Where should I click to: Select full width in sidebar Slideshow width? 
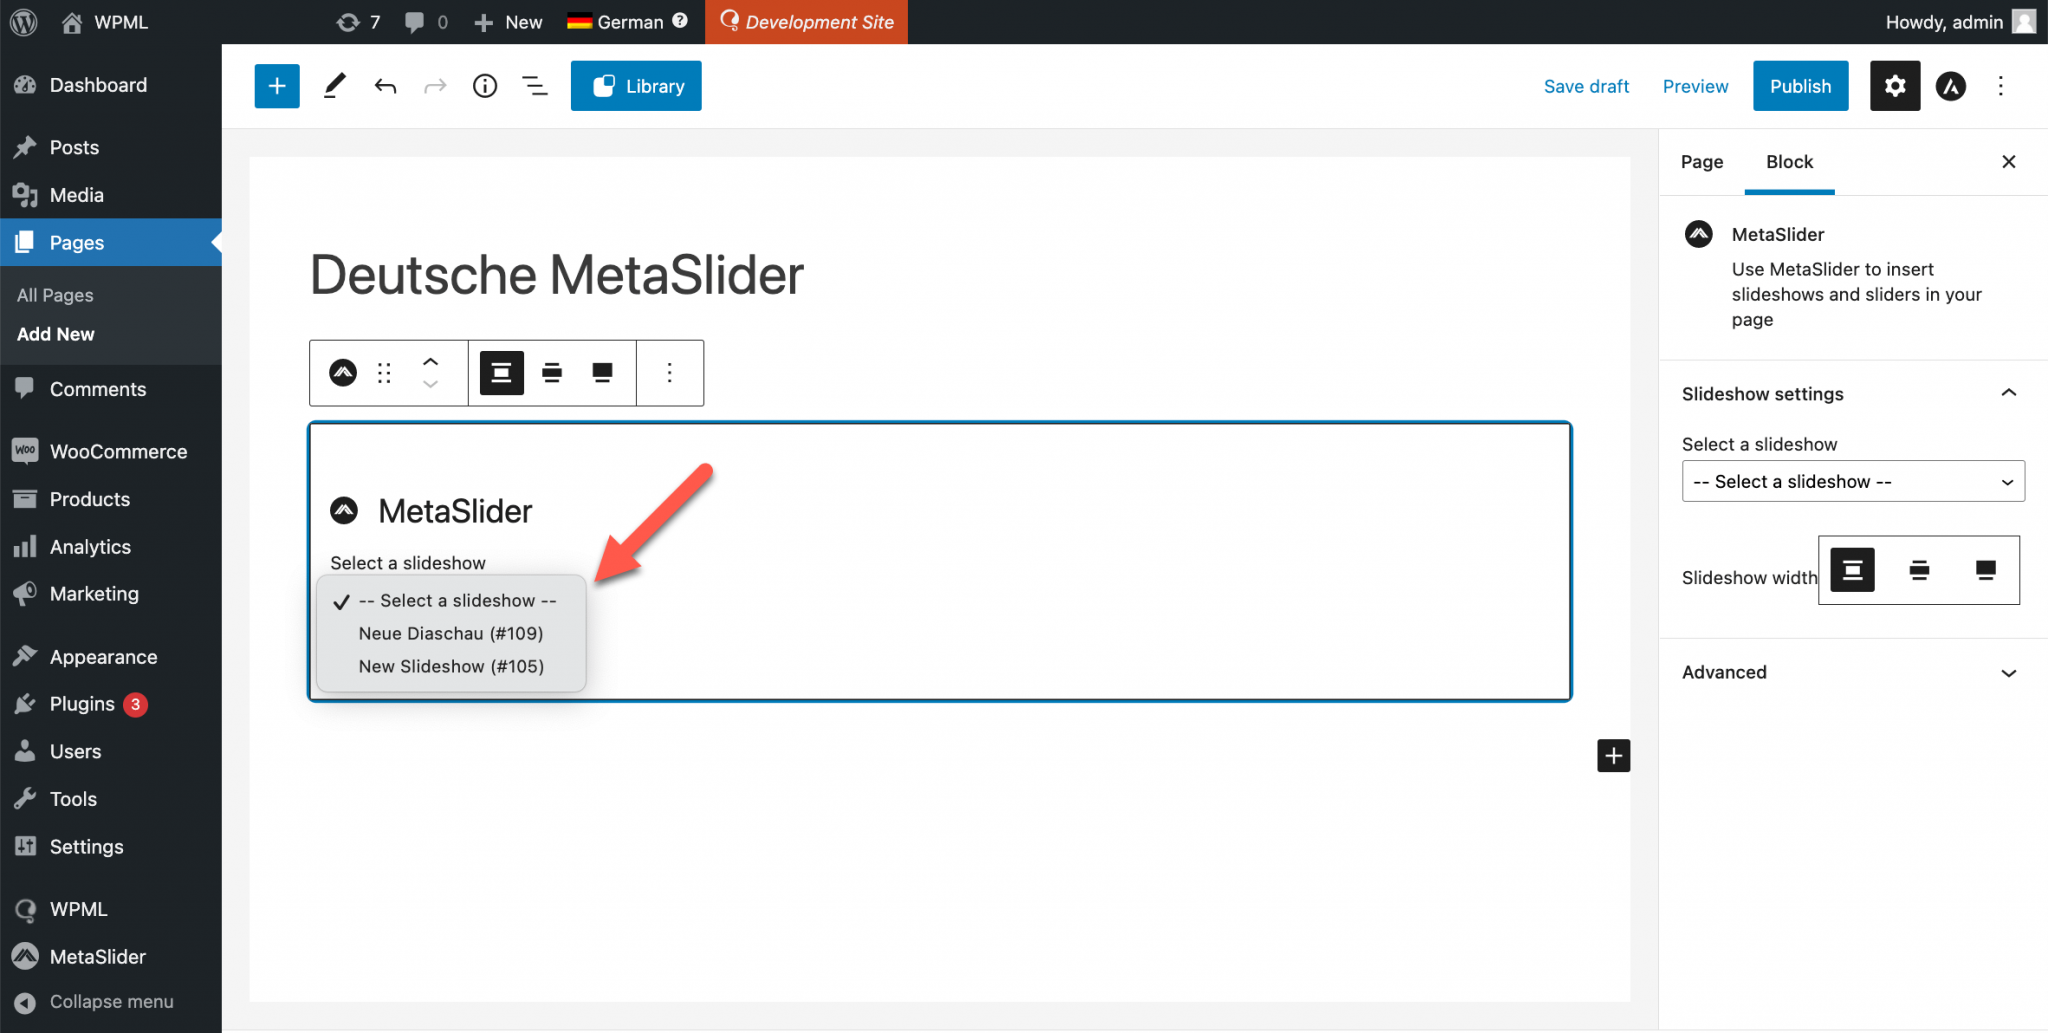pos(1986,570)
